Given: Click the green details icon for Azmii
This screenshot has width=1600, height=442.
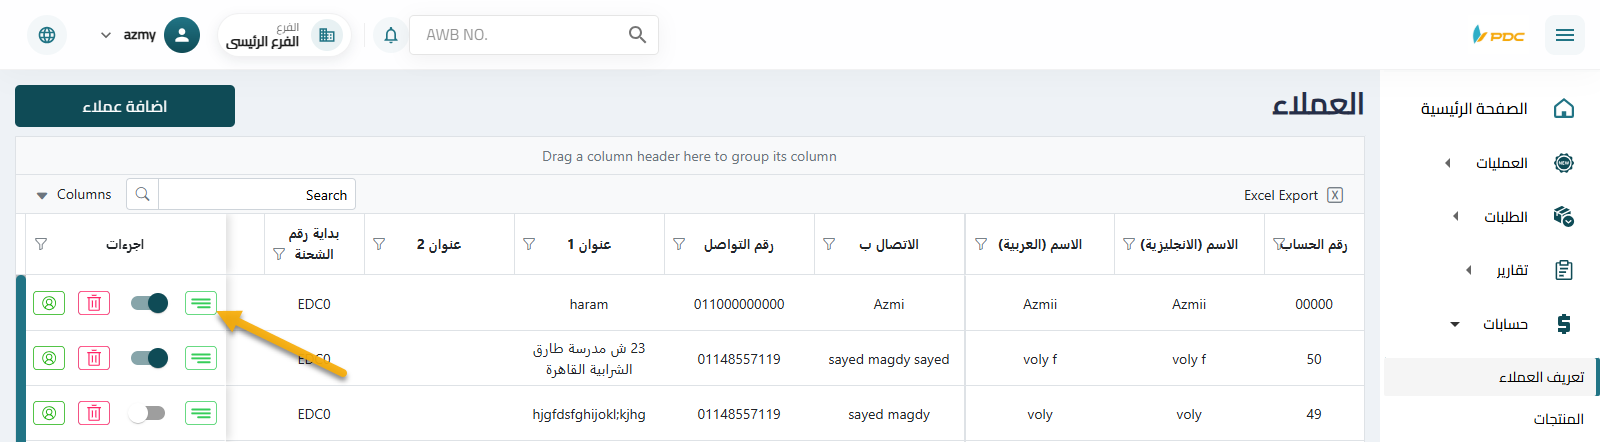Looking at the screenshot, I should [x=201, y=303].
